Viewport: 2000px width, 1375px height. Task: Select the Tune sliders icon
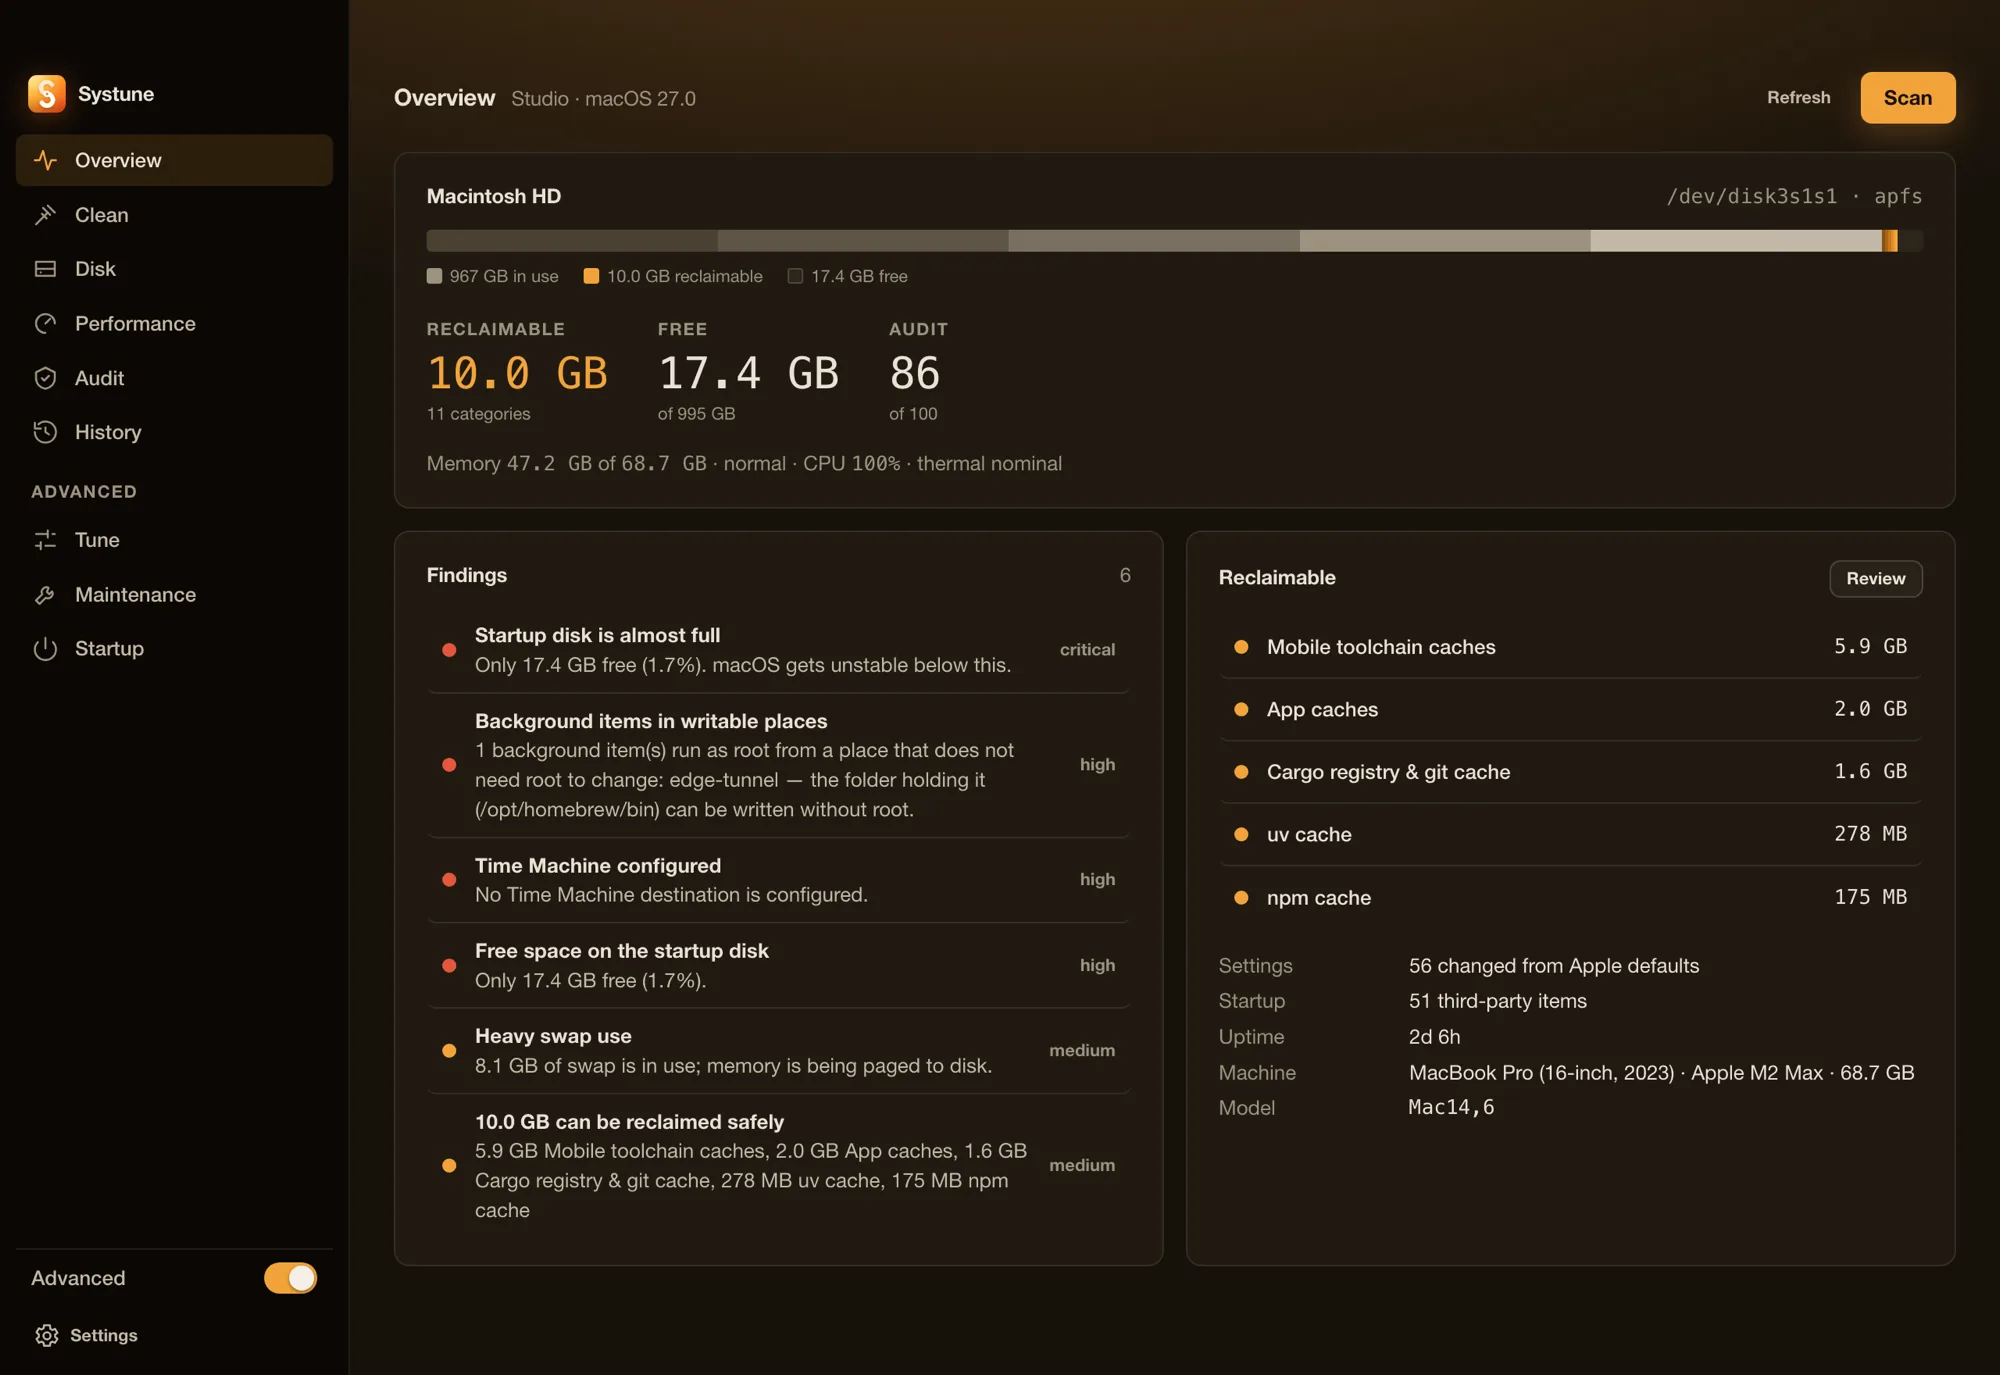[x=45, y=540]
